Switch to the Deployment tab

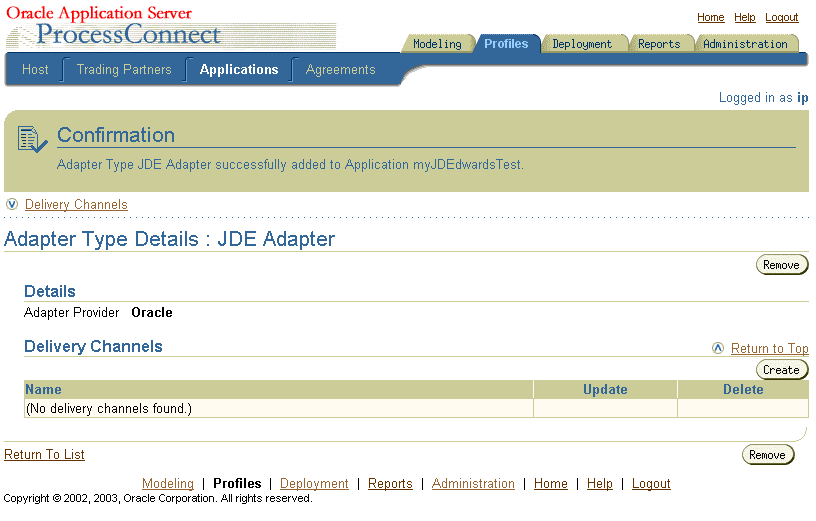click(582, 44)
